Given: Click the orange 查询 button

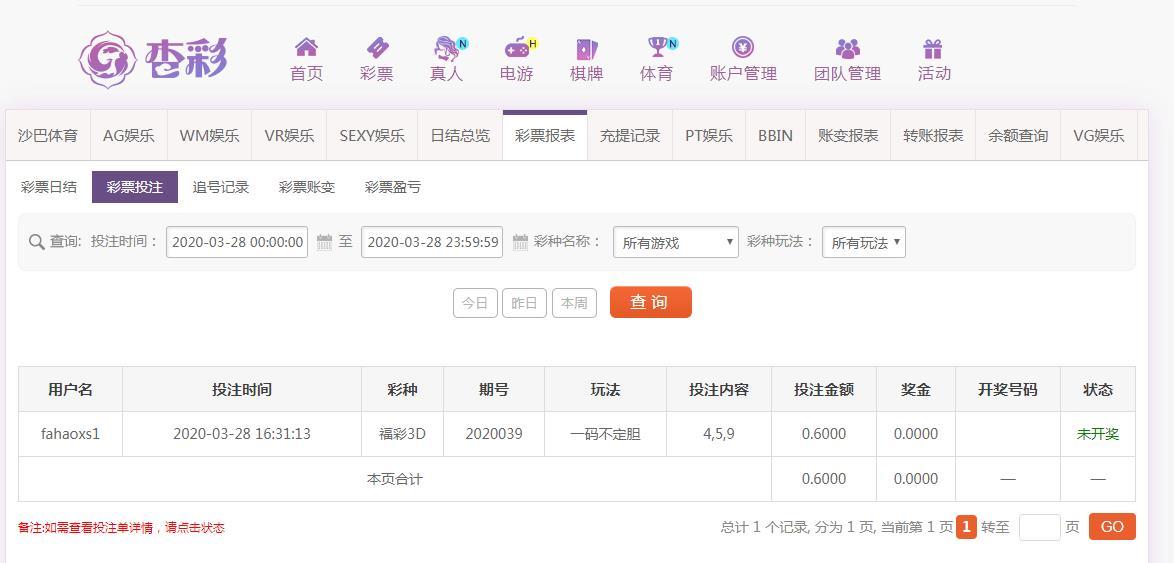Looking at the screenshot, I should 651,302.
